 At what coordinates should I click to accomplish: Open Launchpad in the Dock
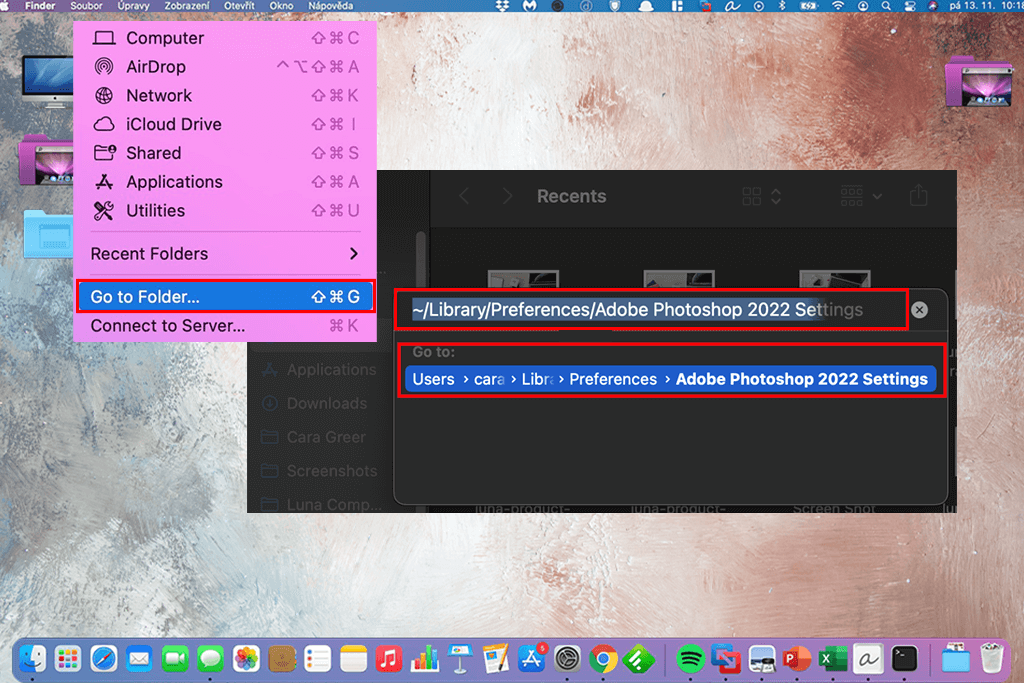pyautogui.click(x=68, y=659)
